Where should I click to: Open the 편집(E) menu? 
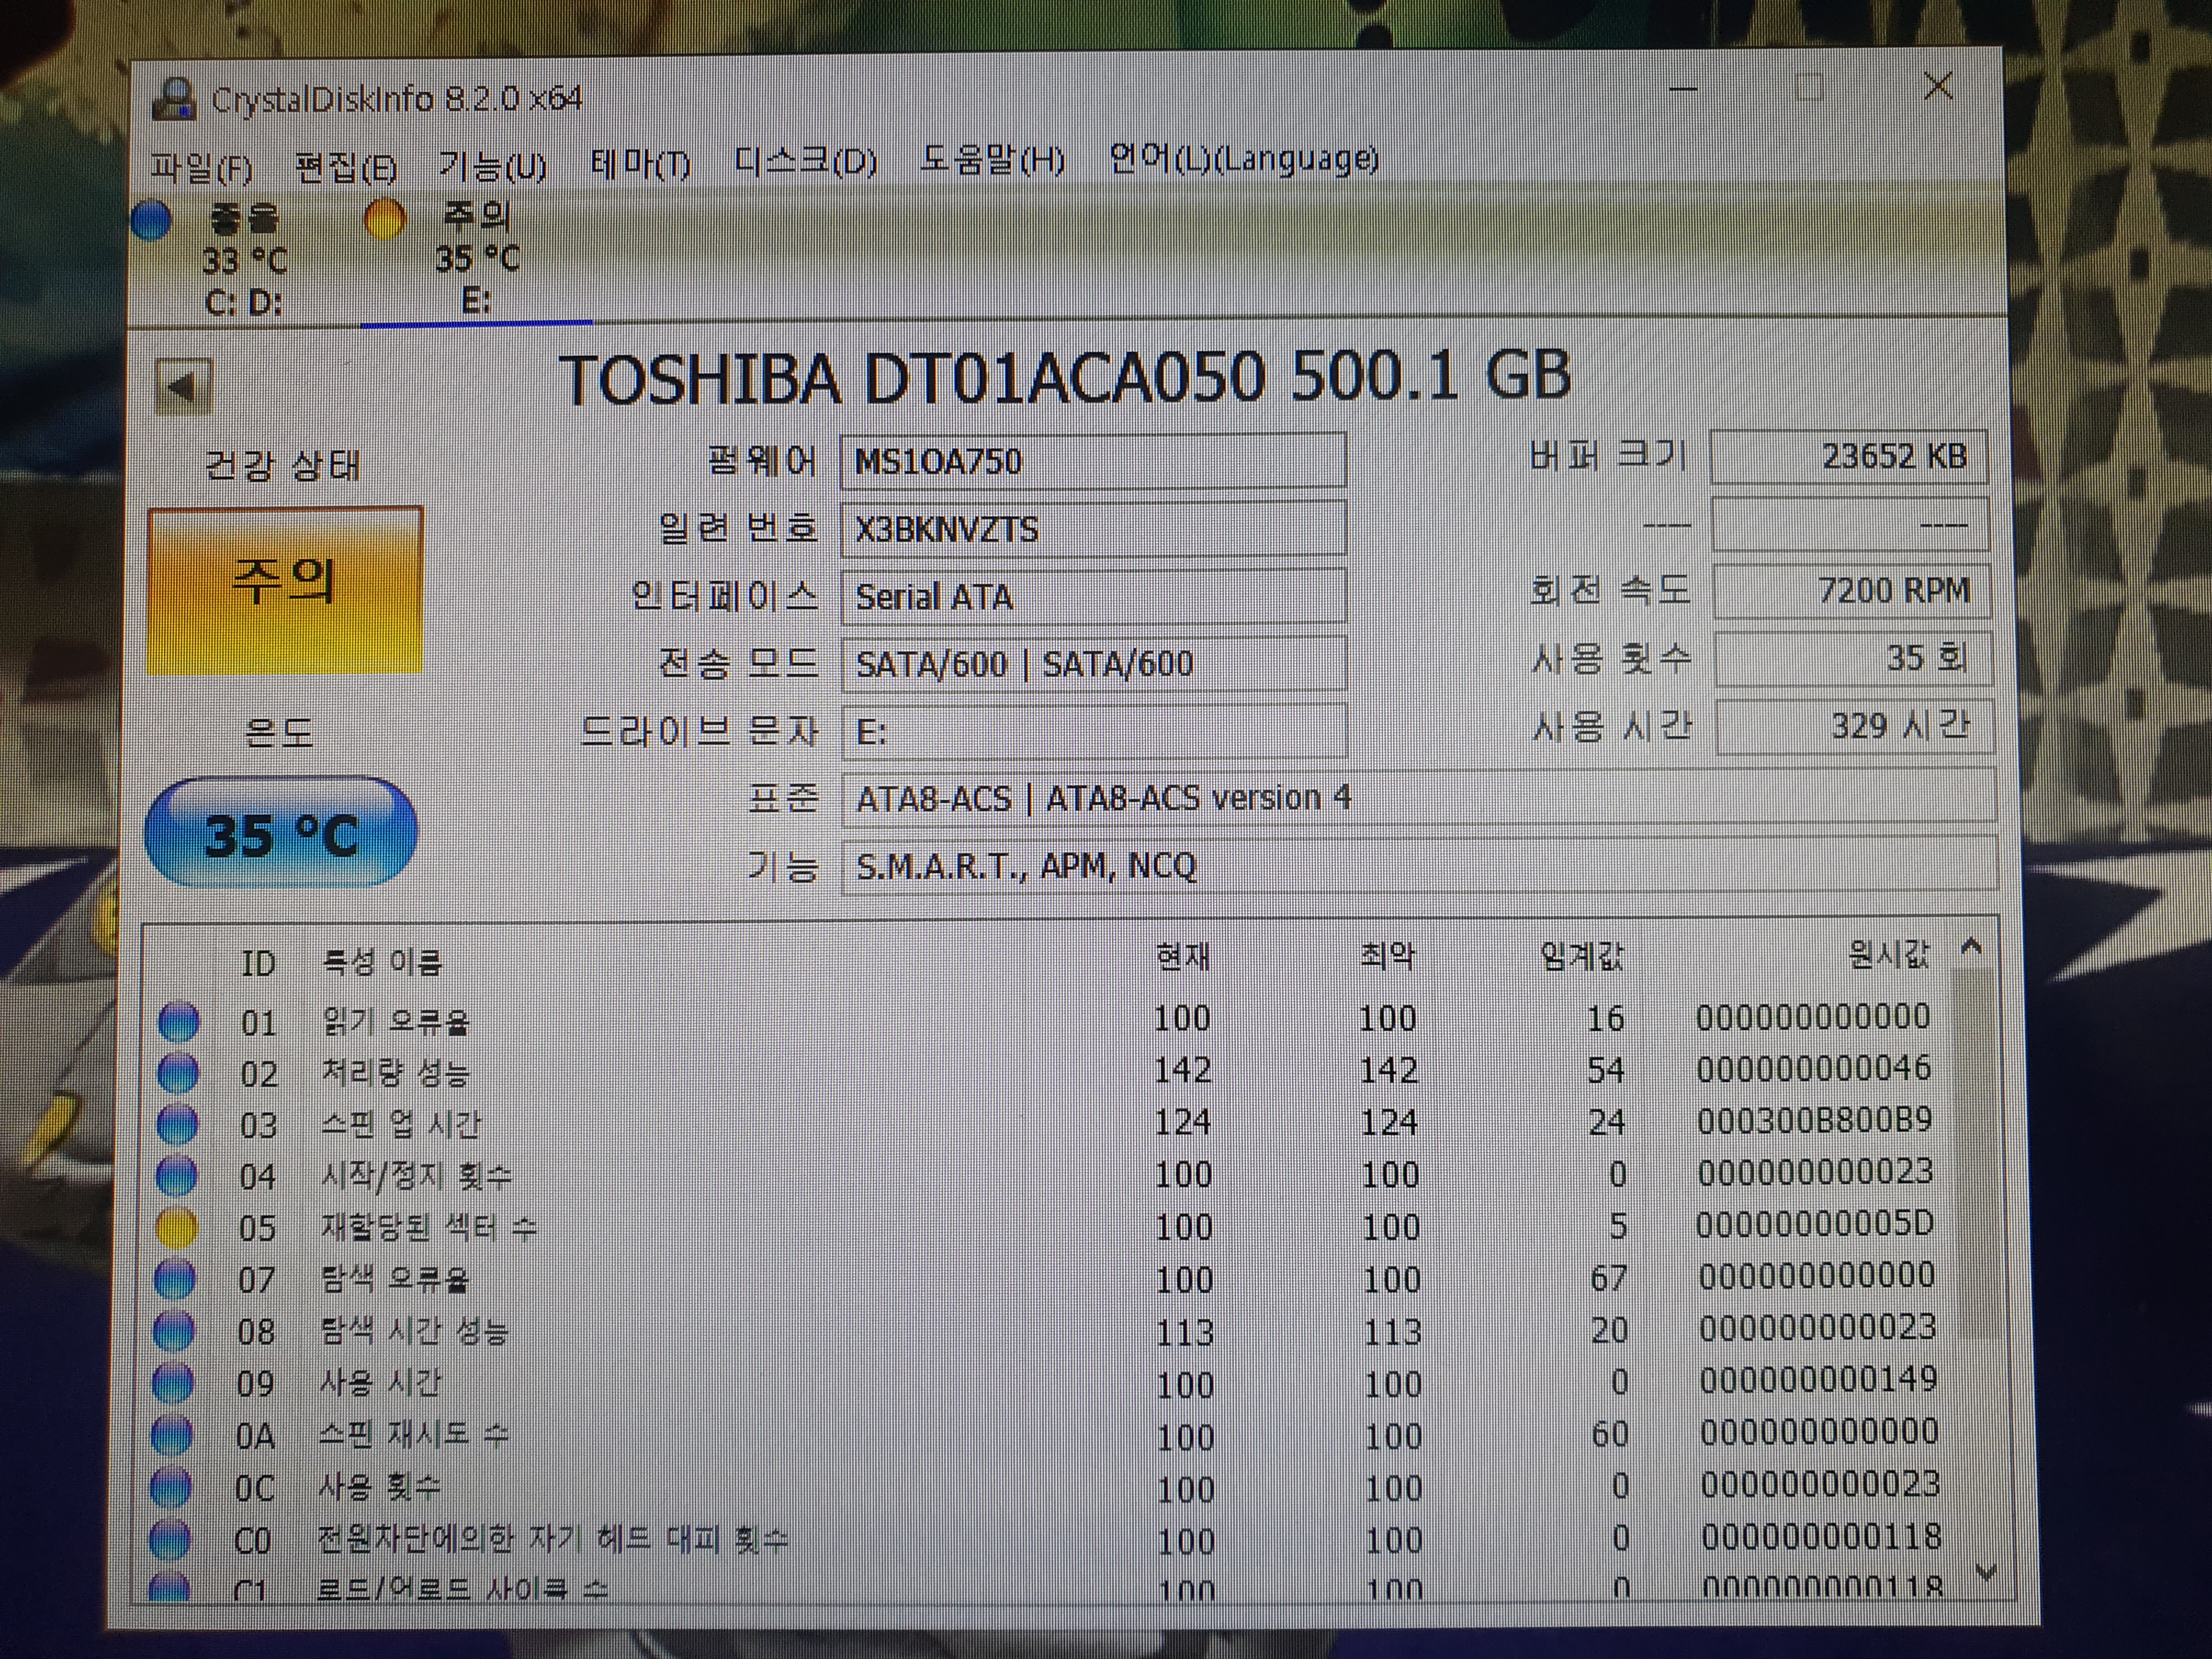tap(346, 167)
